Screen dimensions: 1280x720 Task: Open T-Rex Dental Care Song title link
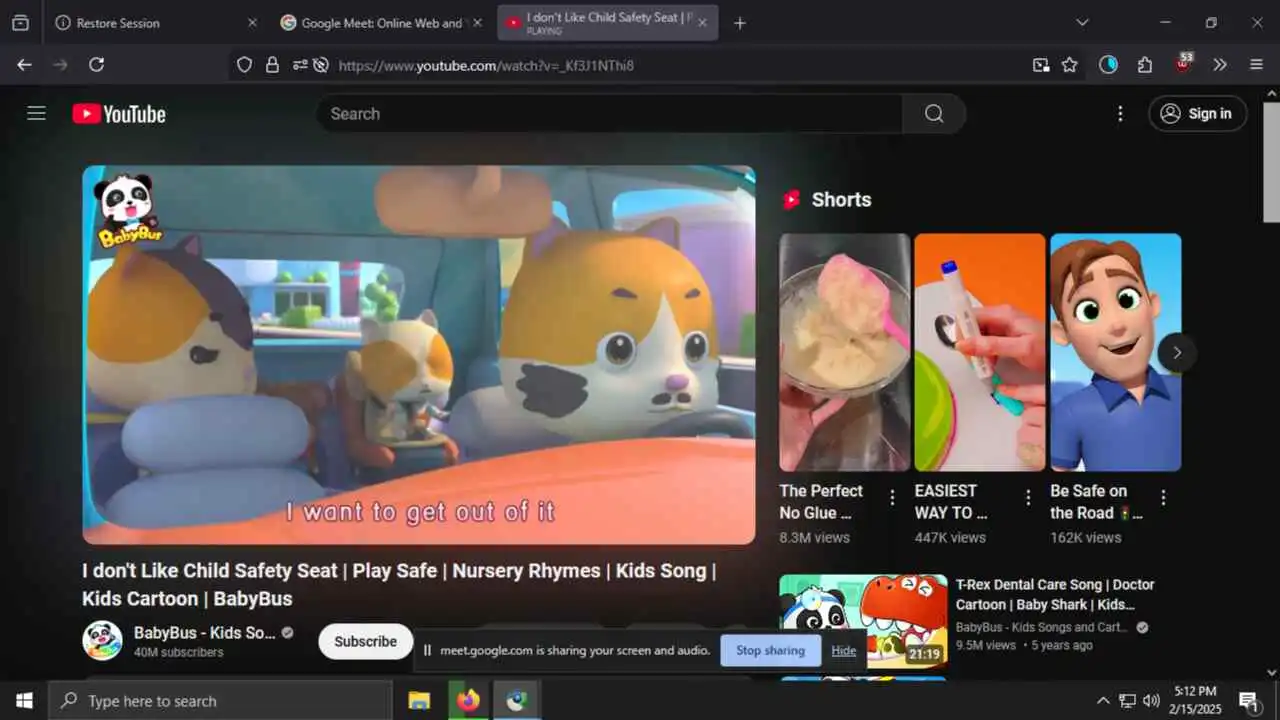tap(1055, 594)
